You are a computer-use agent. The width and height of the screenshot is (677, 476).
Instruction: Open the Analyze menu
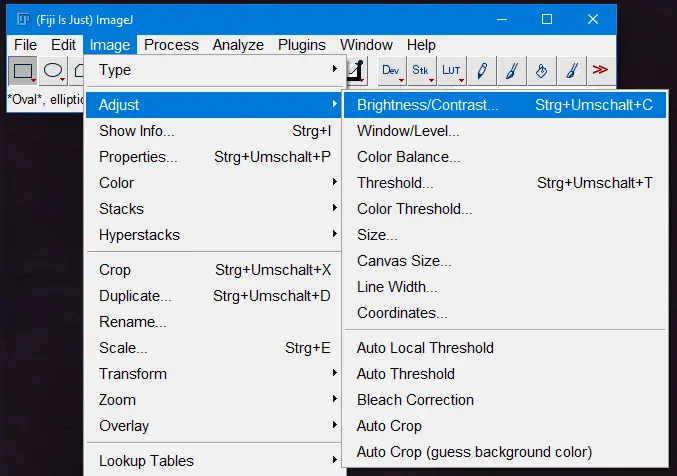238,45
